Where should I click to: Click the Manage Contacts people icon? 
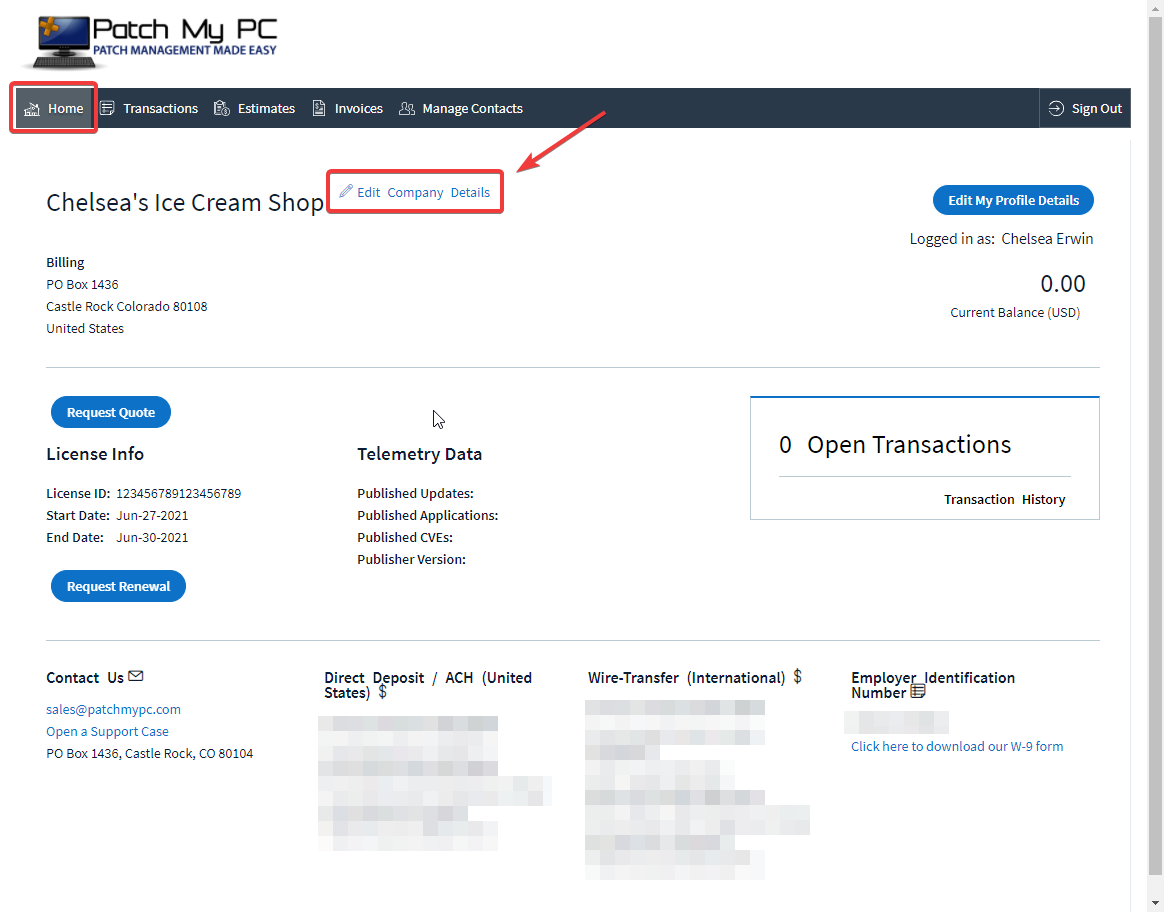coord(407,108)
